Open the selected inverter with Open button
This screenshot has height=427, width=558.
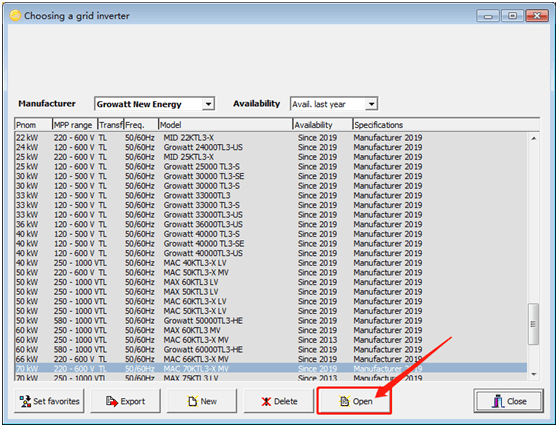tap(354, 401)
